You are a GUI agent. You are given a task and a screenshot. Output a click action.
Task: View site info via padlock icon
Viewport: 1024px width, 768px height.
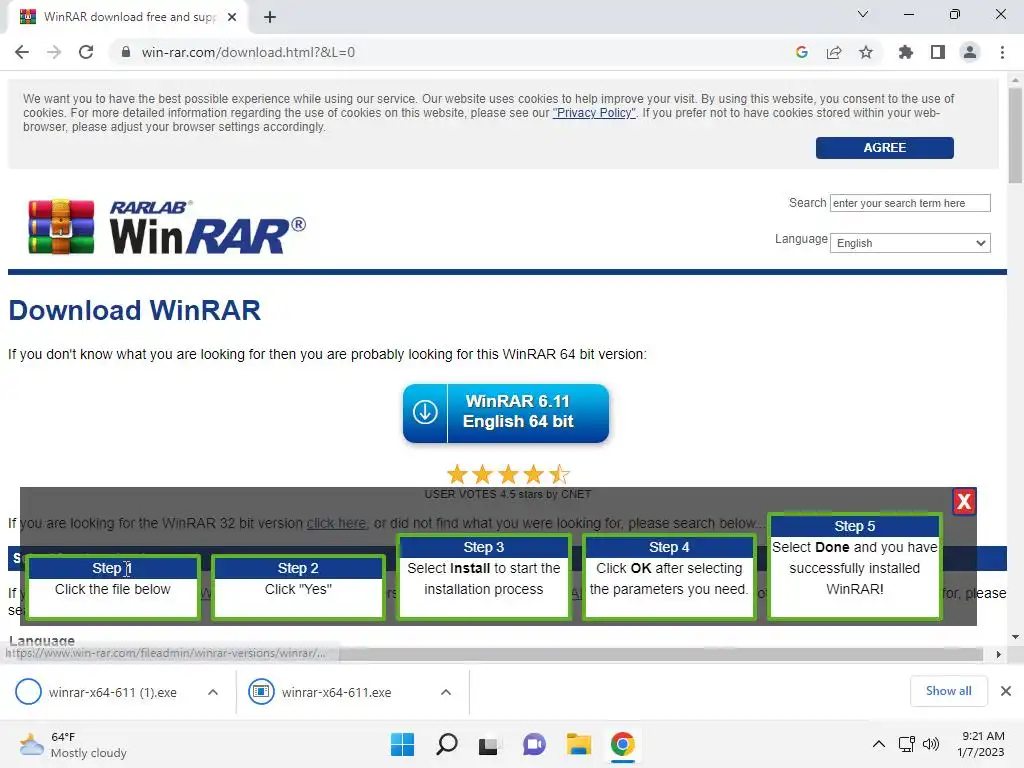[x=126, y=52]
